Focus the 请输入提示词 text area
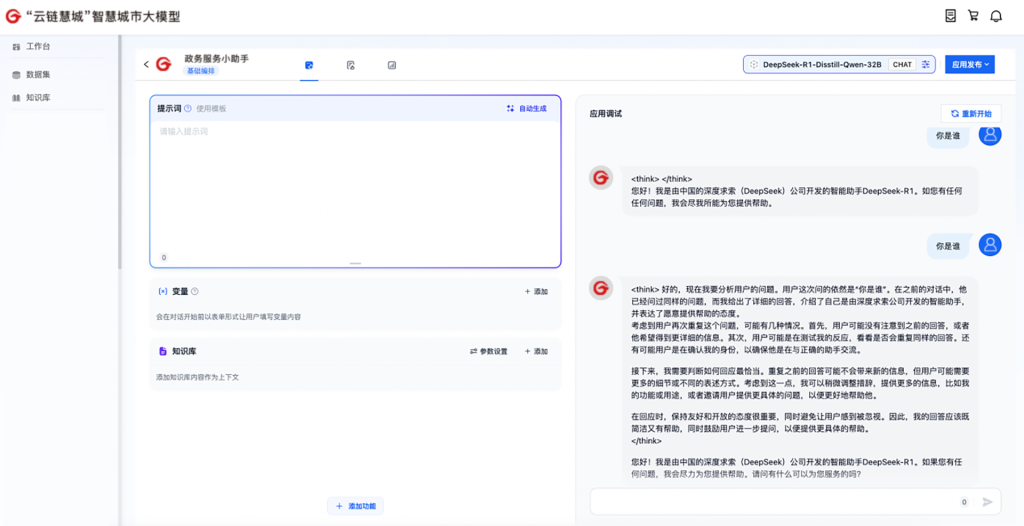The width and height of the screenshot is (1024, 526). pos(355,186)
